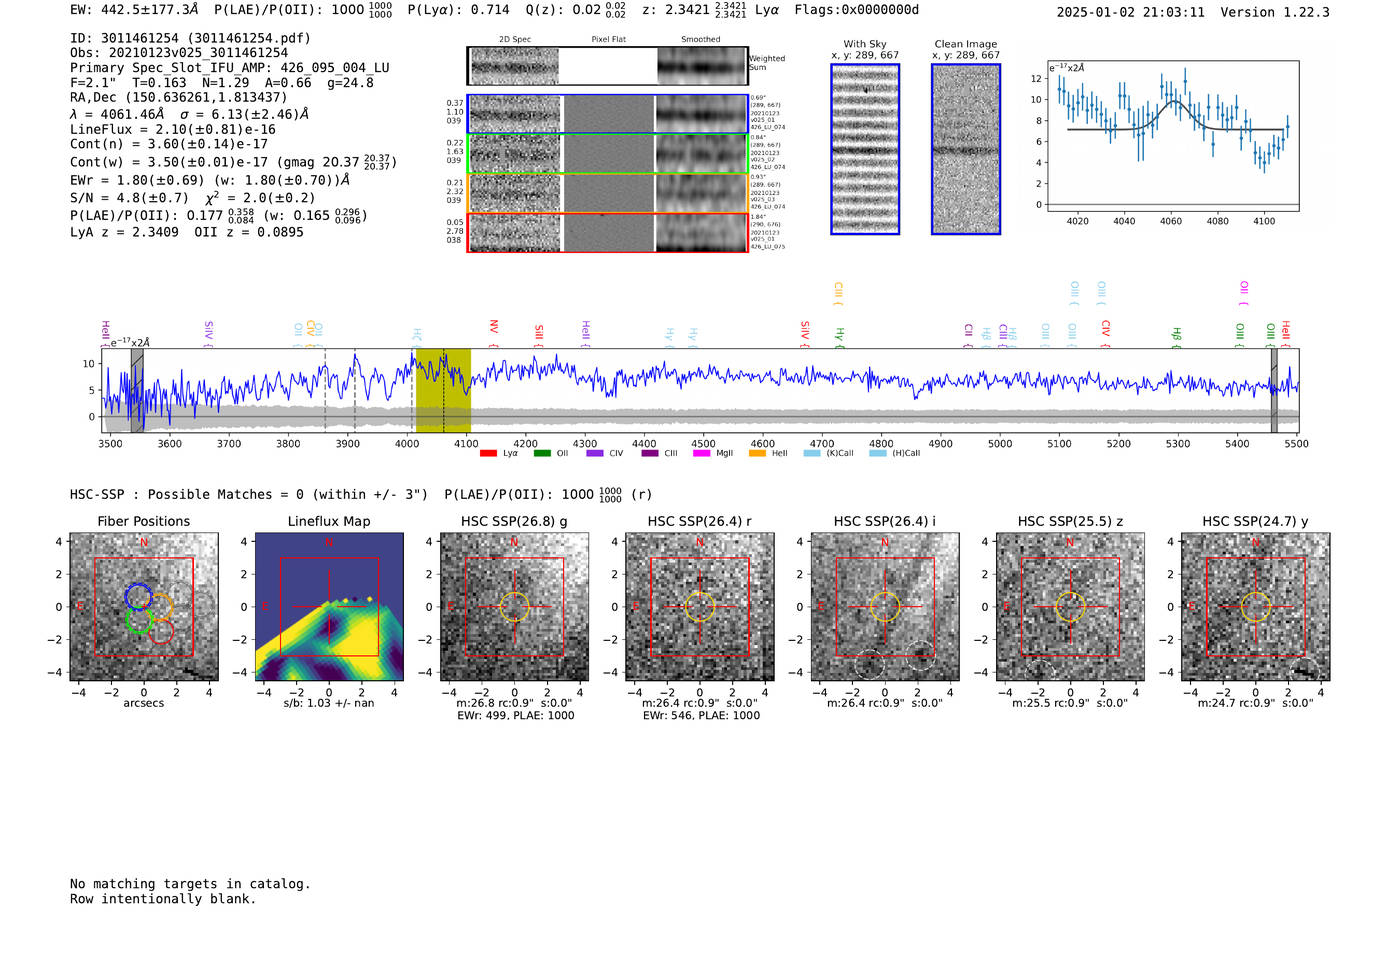Click the MgII magenta legend swatch
This screenshot has width=1400, height=953.
702,454
